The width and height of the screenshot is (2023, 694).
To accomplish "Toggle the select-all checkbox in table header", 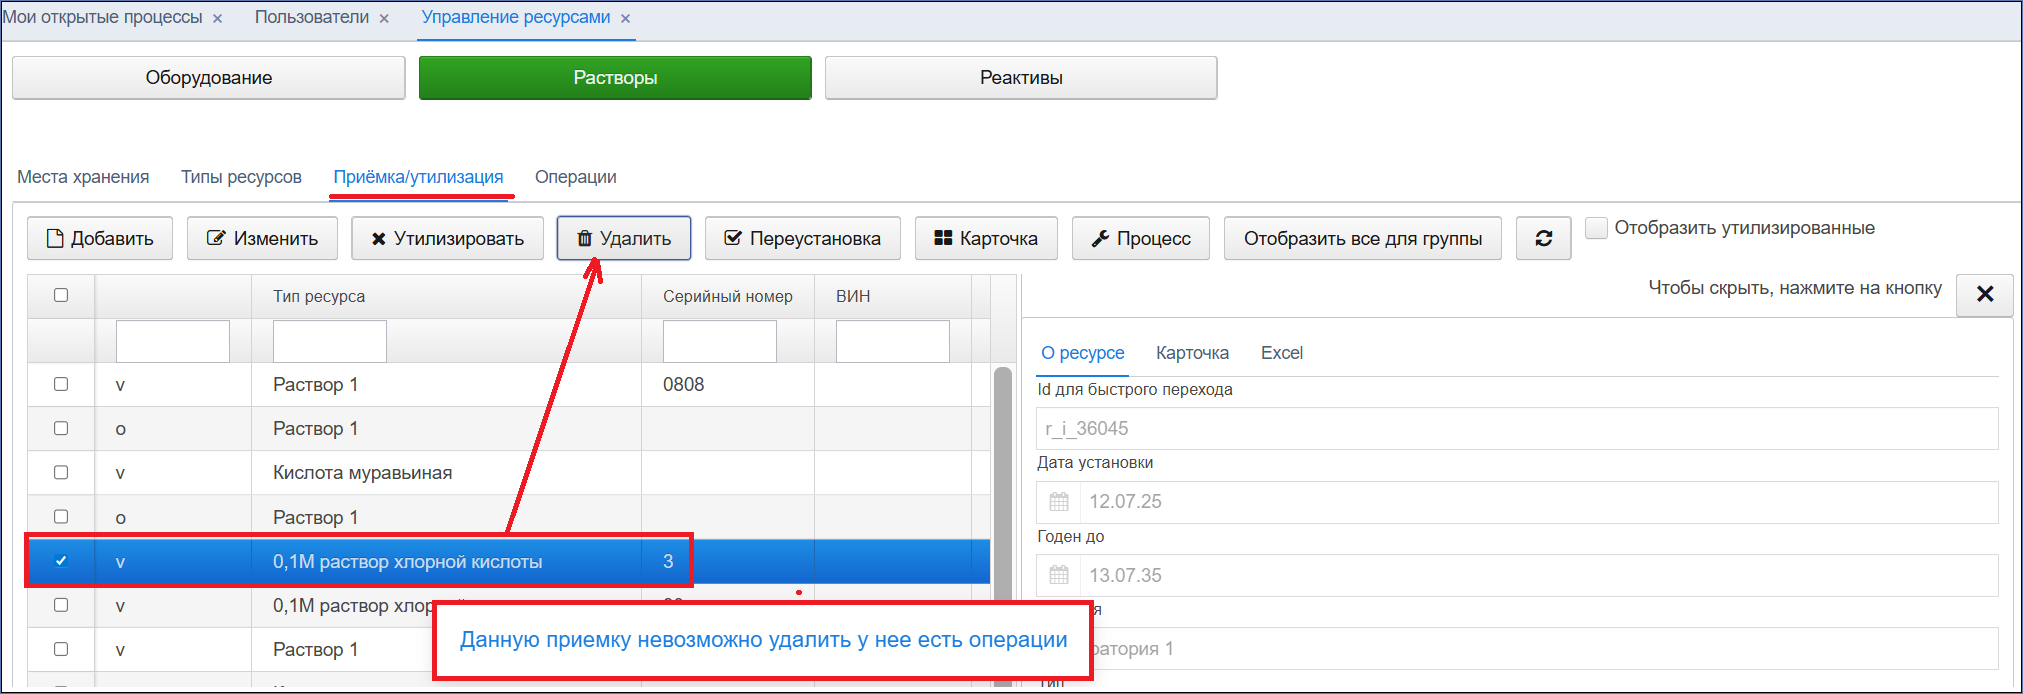I will pos(61,295).
